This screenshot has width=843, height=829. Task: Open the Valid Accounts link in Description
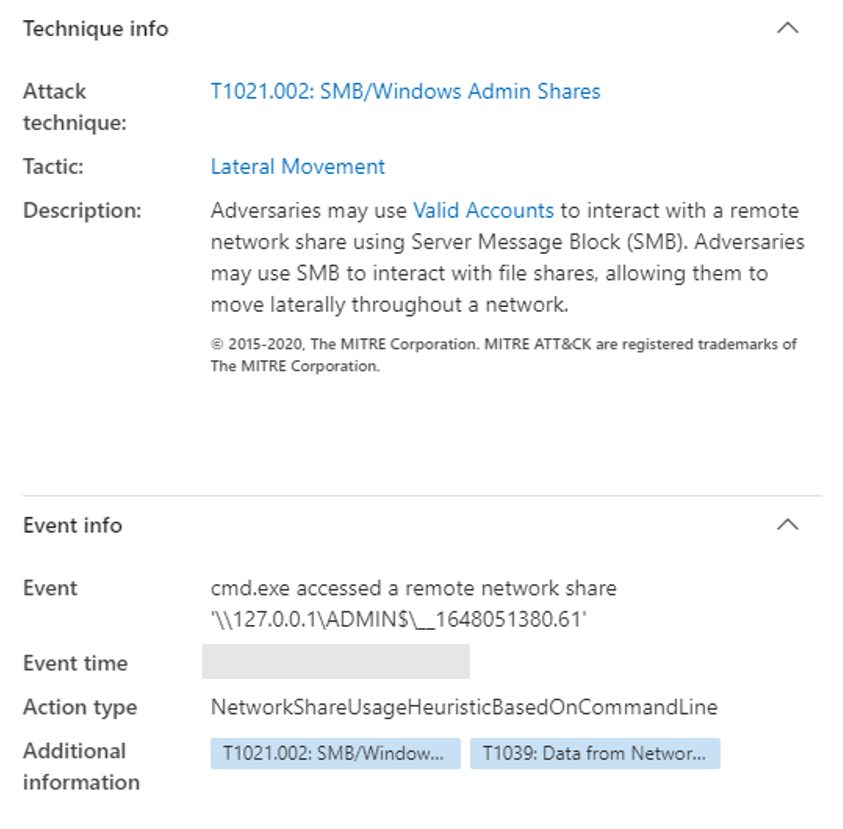click(x=483, y=210)
